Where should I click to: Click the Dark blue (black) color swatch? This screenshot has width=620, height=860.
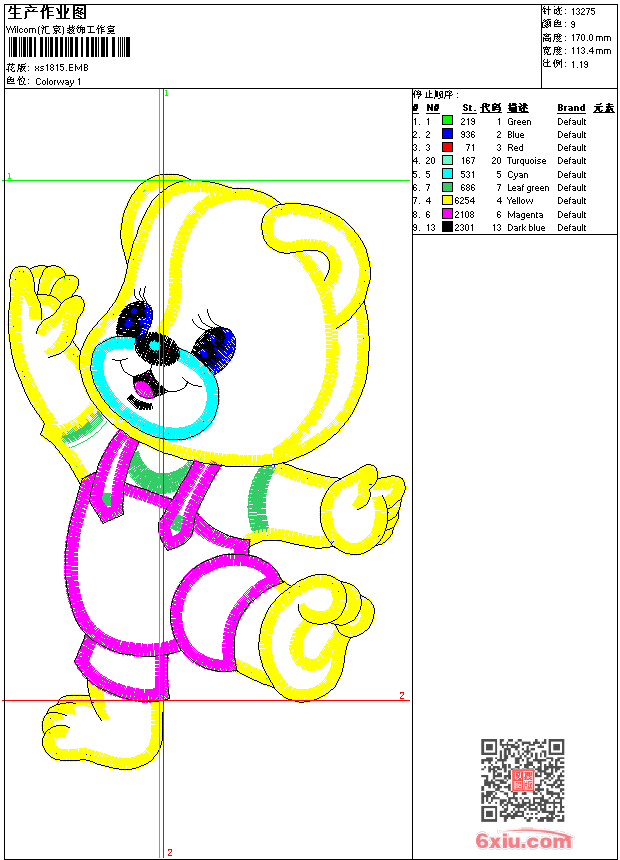pos(447,227)
